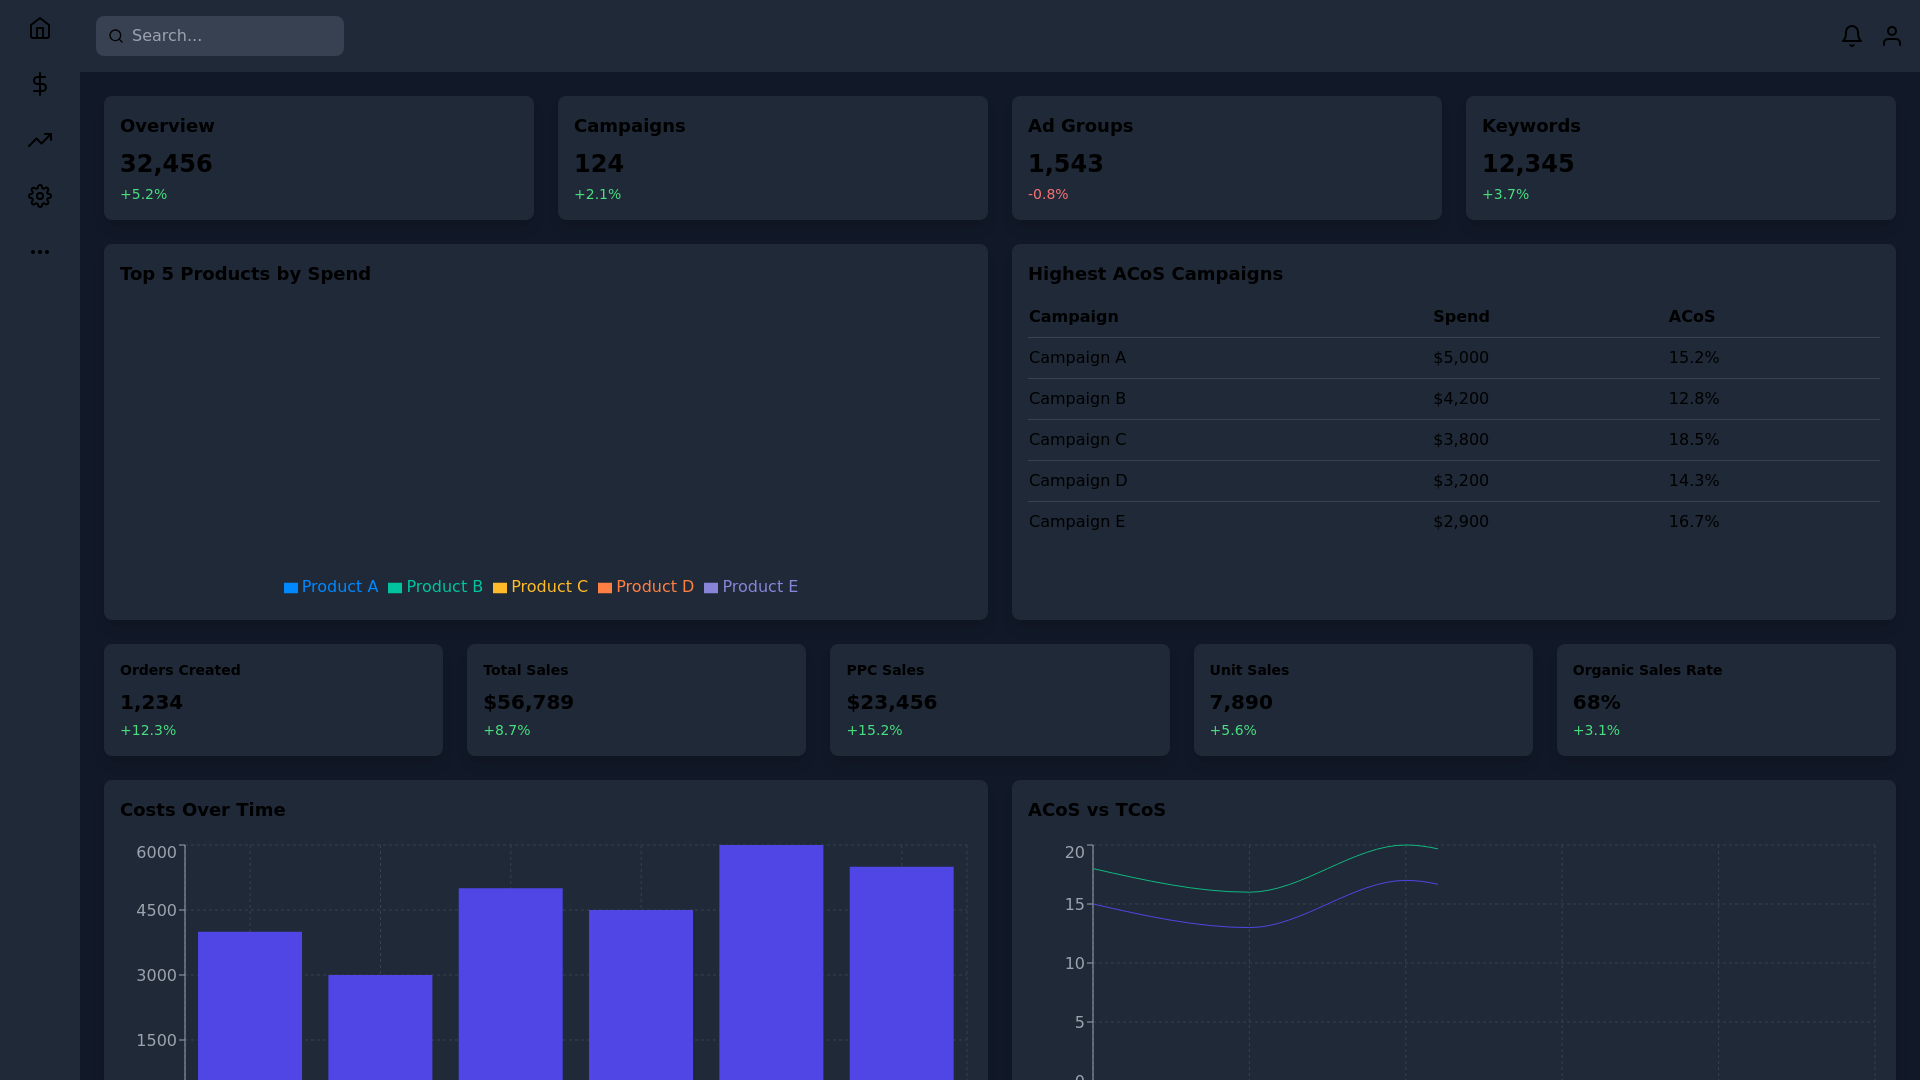Viewport: 1920px width, 1080px height.
Task: Sort the table by the Spend column
Action: [x=1460, y=316]
